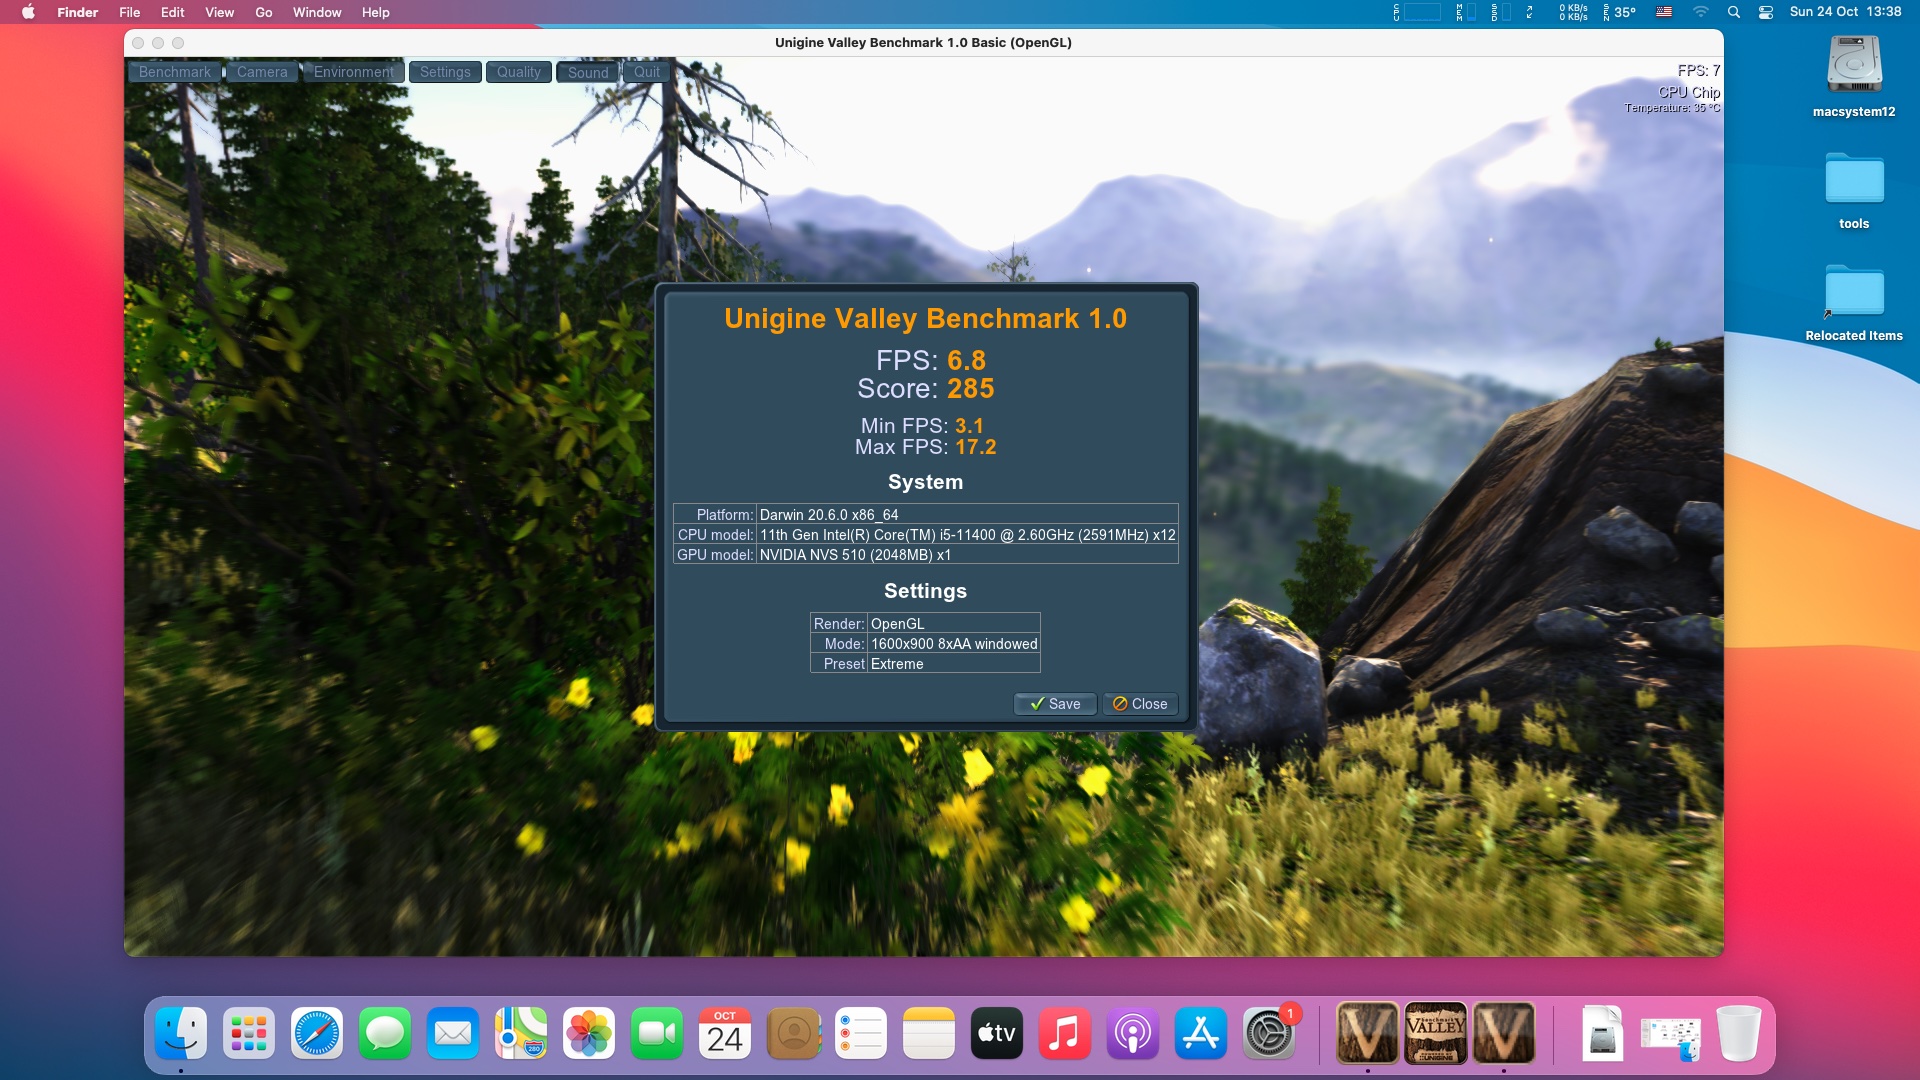Open Valley app icon in Dock
Viewport: 1920px width, 1080px height.
click(1436, 1033)
